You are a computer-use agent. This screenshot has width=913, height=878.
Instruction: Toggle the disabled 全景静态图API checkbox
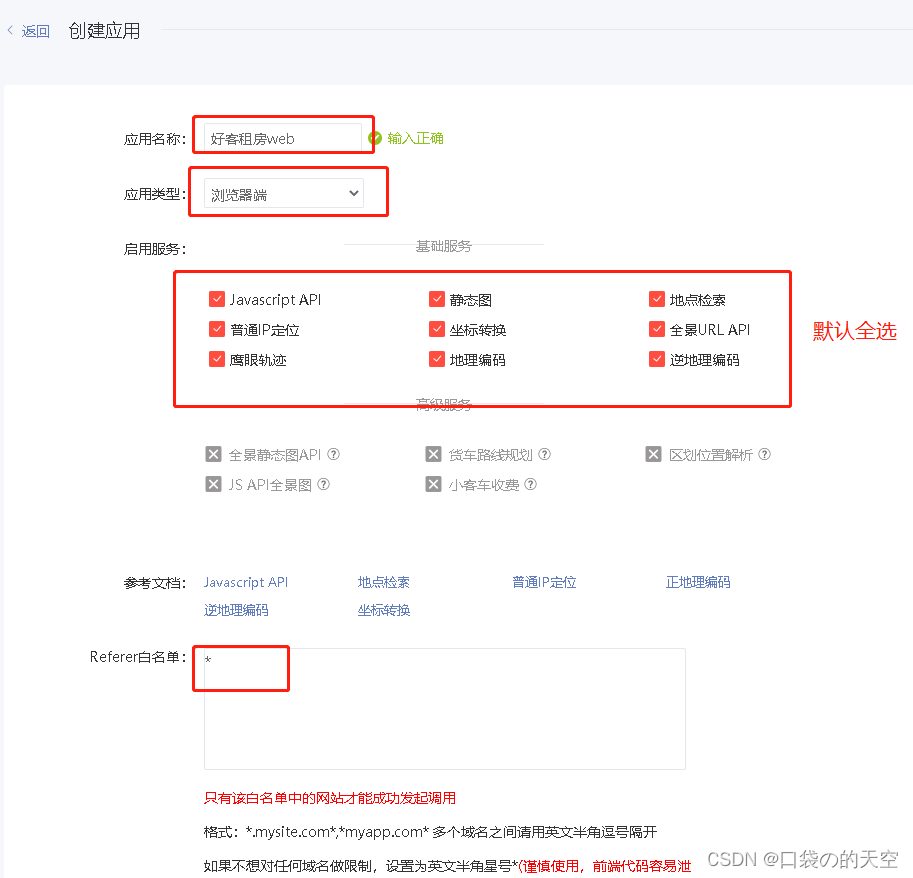point(214,454)
